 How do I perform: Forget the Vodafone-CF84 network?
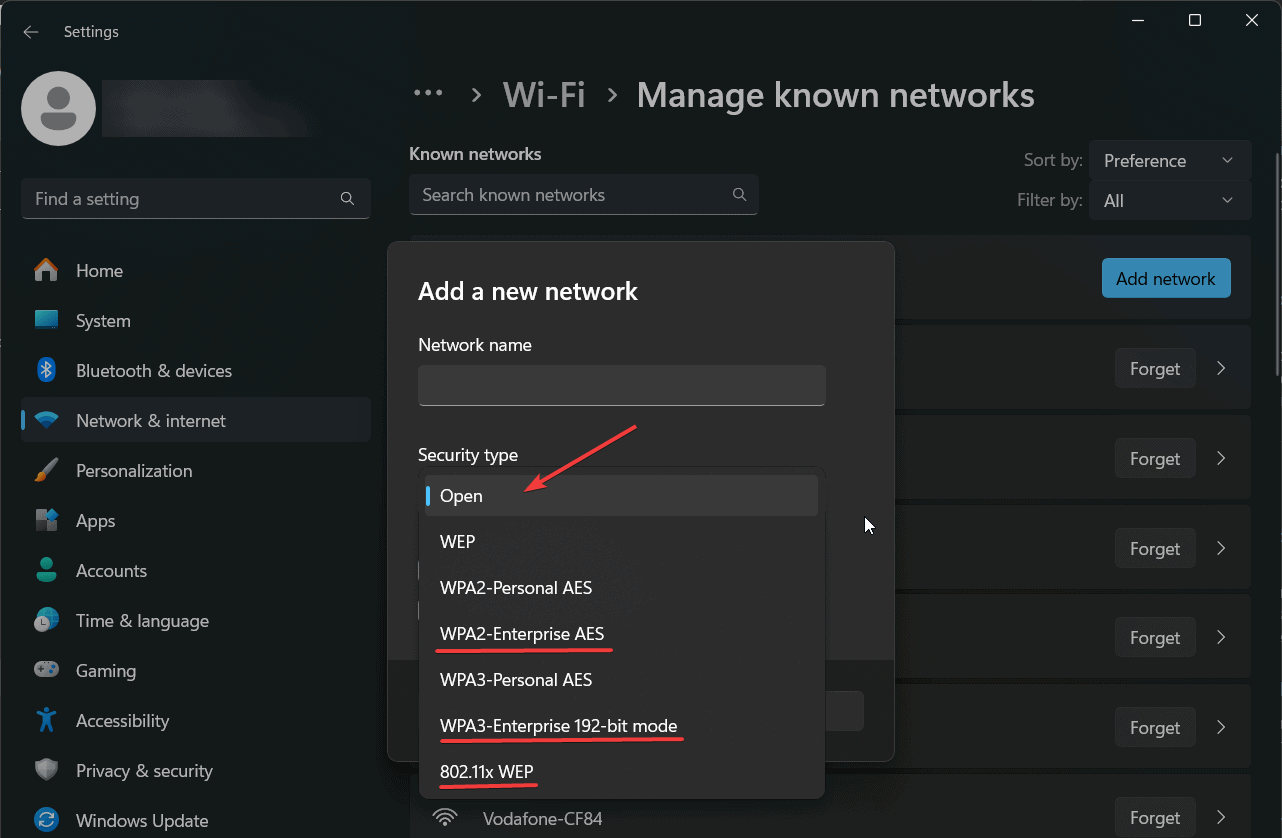click(x=1155, y=818)
